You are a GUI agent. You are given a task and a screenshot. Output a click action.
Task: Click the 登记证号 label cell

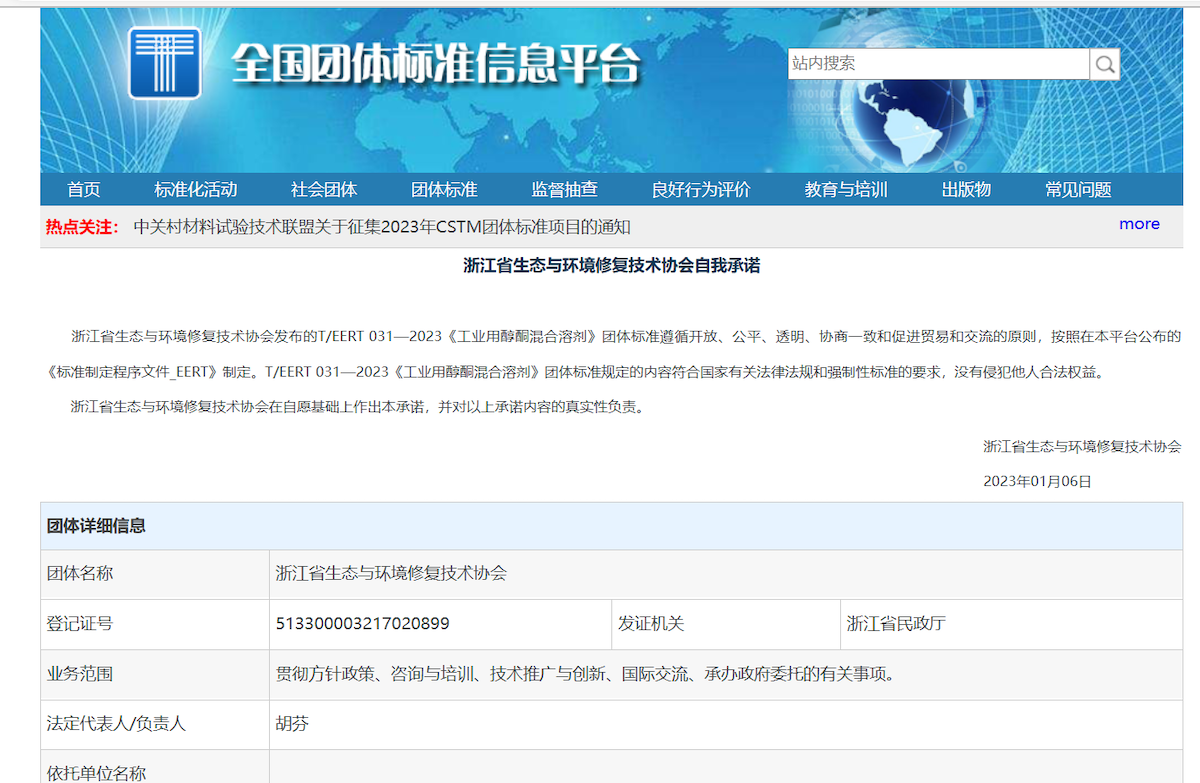pos(155,624)
